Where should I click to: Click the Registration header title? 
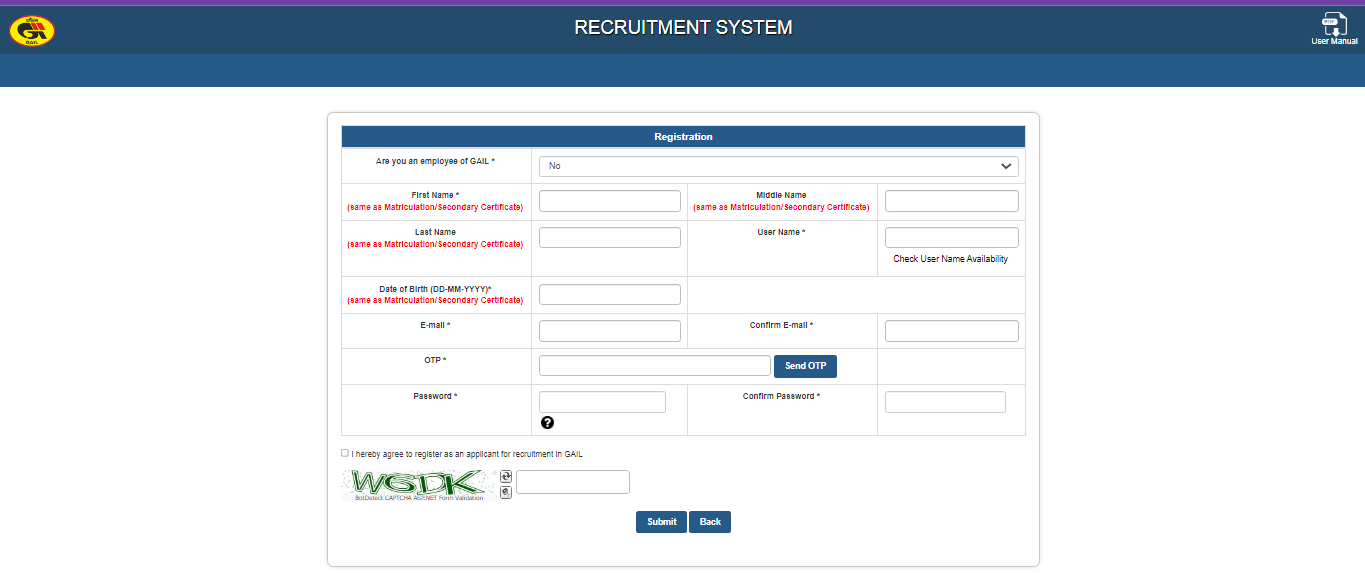[x=683, y=137]
